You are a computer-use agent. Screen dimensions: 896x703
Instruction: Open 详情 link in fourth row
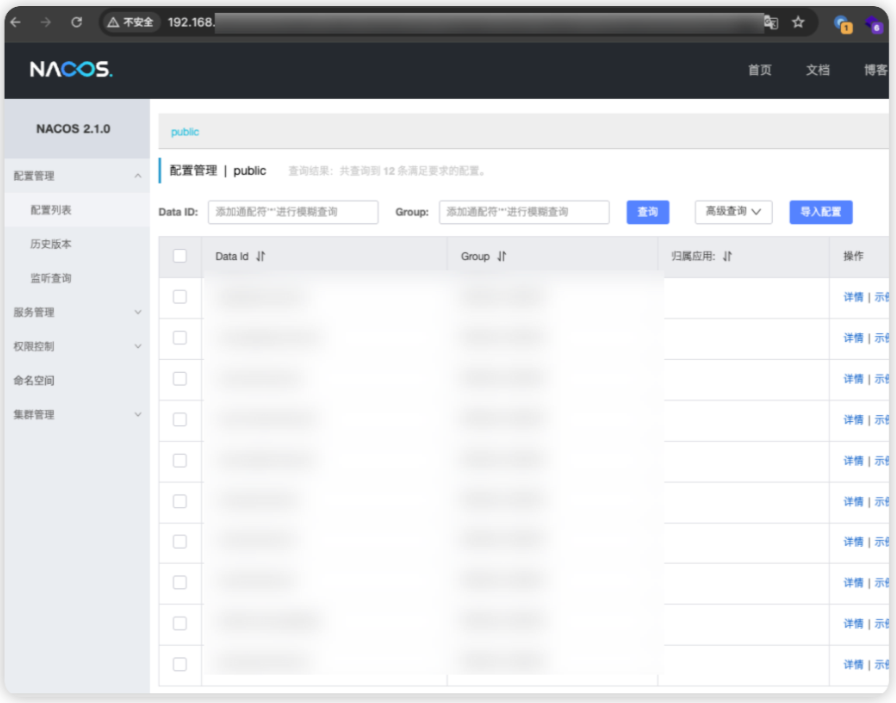pyautogui.click(x=853, y=420)
